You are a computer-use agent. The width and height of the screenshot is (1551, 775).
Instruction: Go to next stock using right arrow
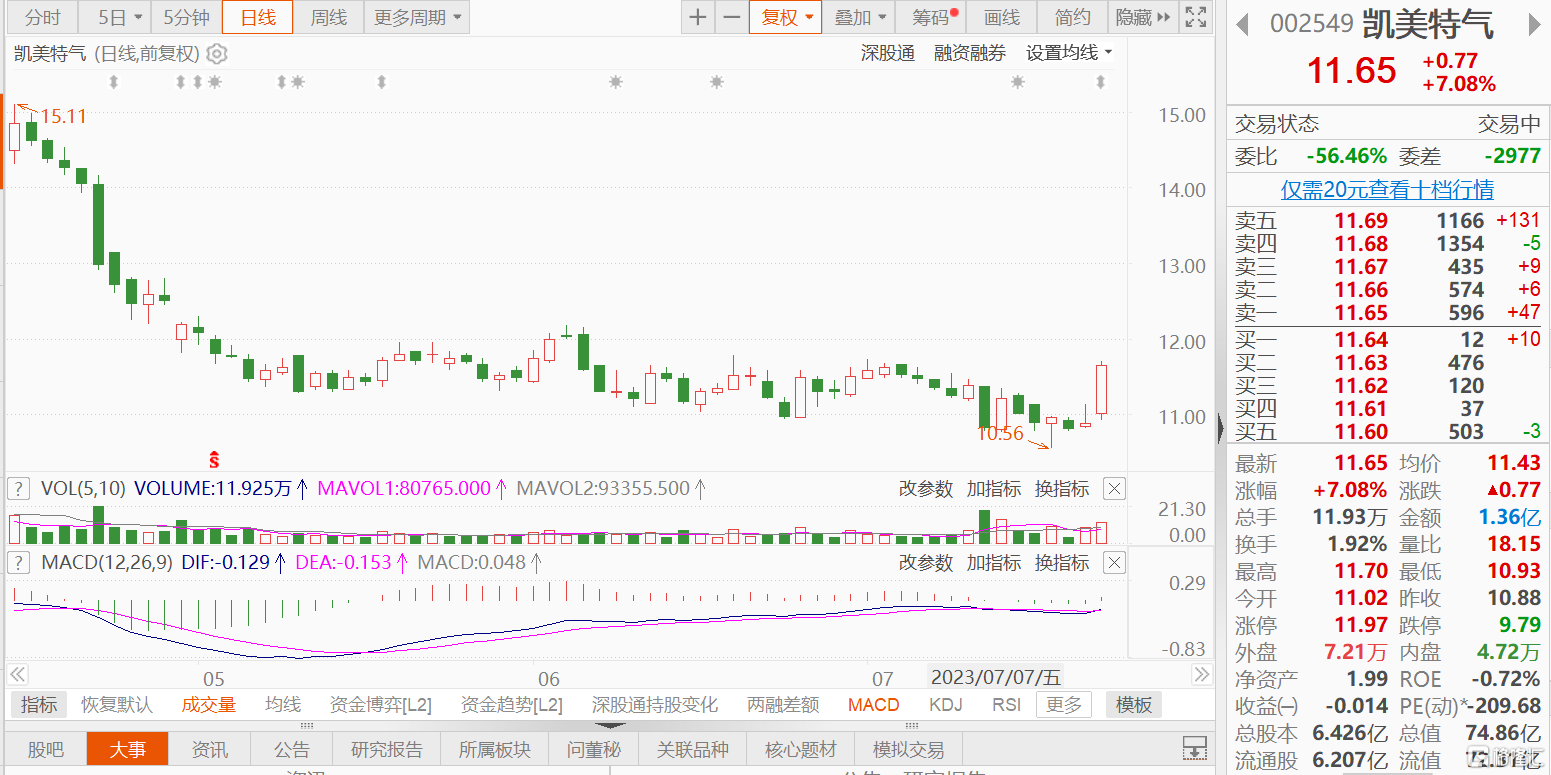pyautogui.click(x=1534, y=24)
